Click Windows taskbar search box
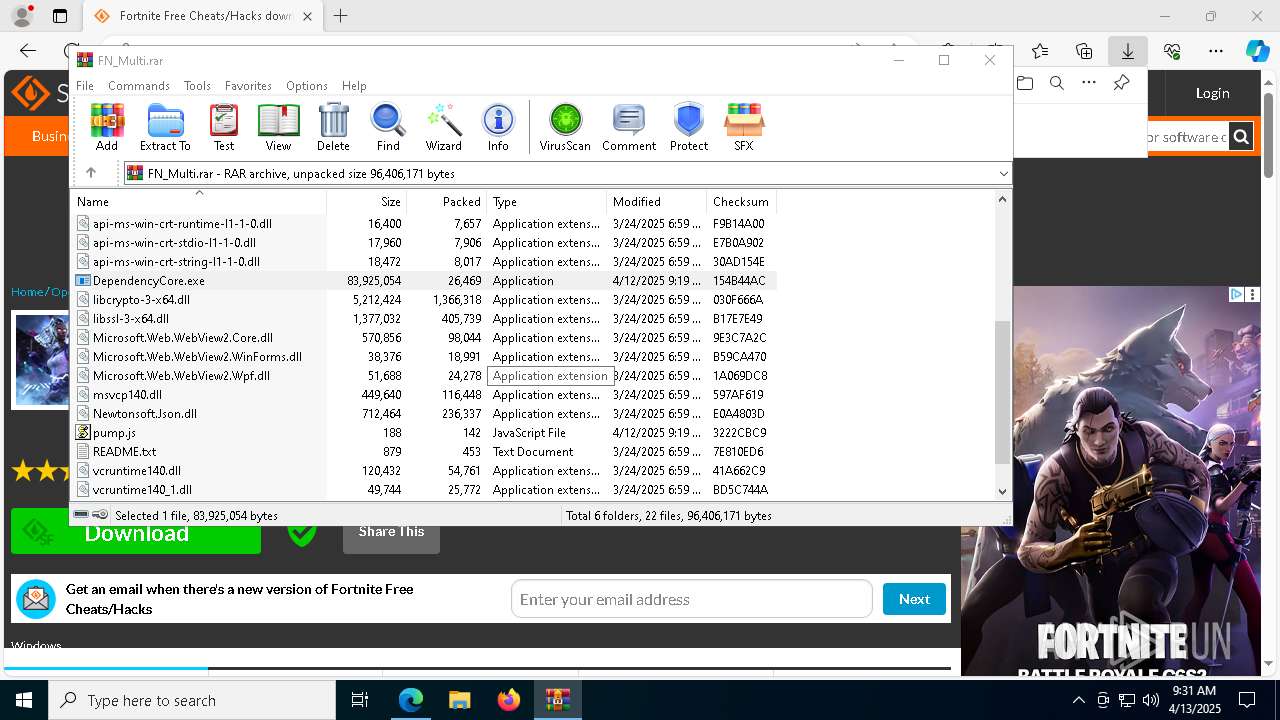The height and width of the screenshot is (720, 1280). click(x=193, y=700)
